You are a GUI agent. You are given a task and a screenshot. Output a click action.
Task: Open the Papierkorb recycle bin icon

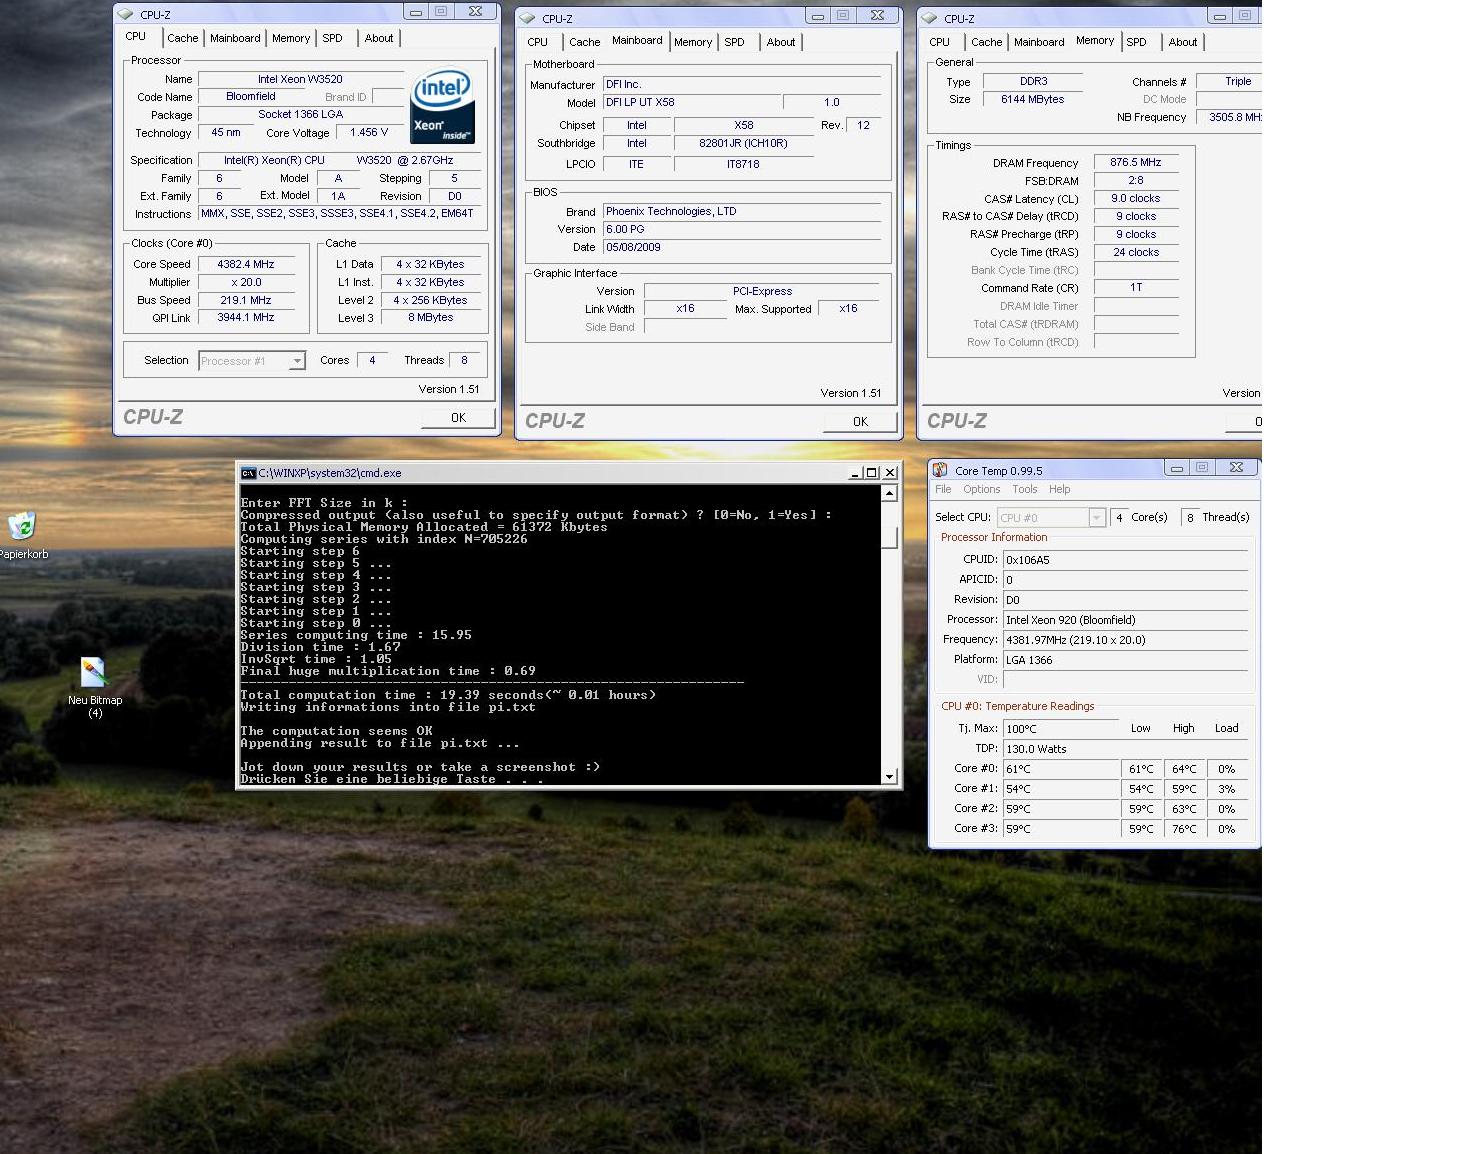pos(22,526)
